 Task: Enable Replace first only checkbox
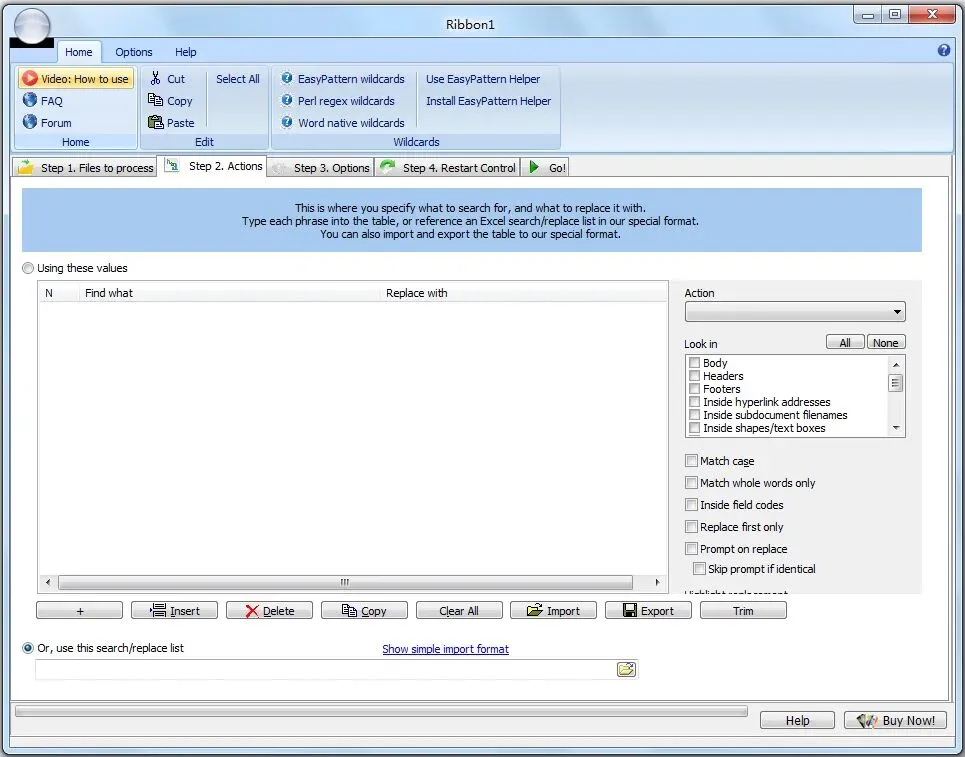coord(691,527)
